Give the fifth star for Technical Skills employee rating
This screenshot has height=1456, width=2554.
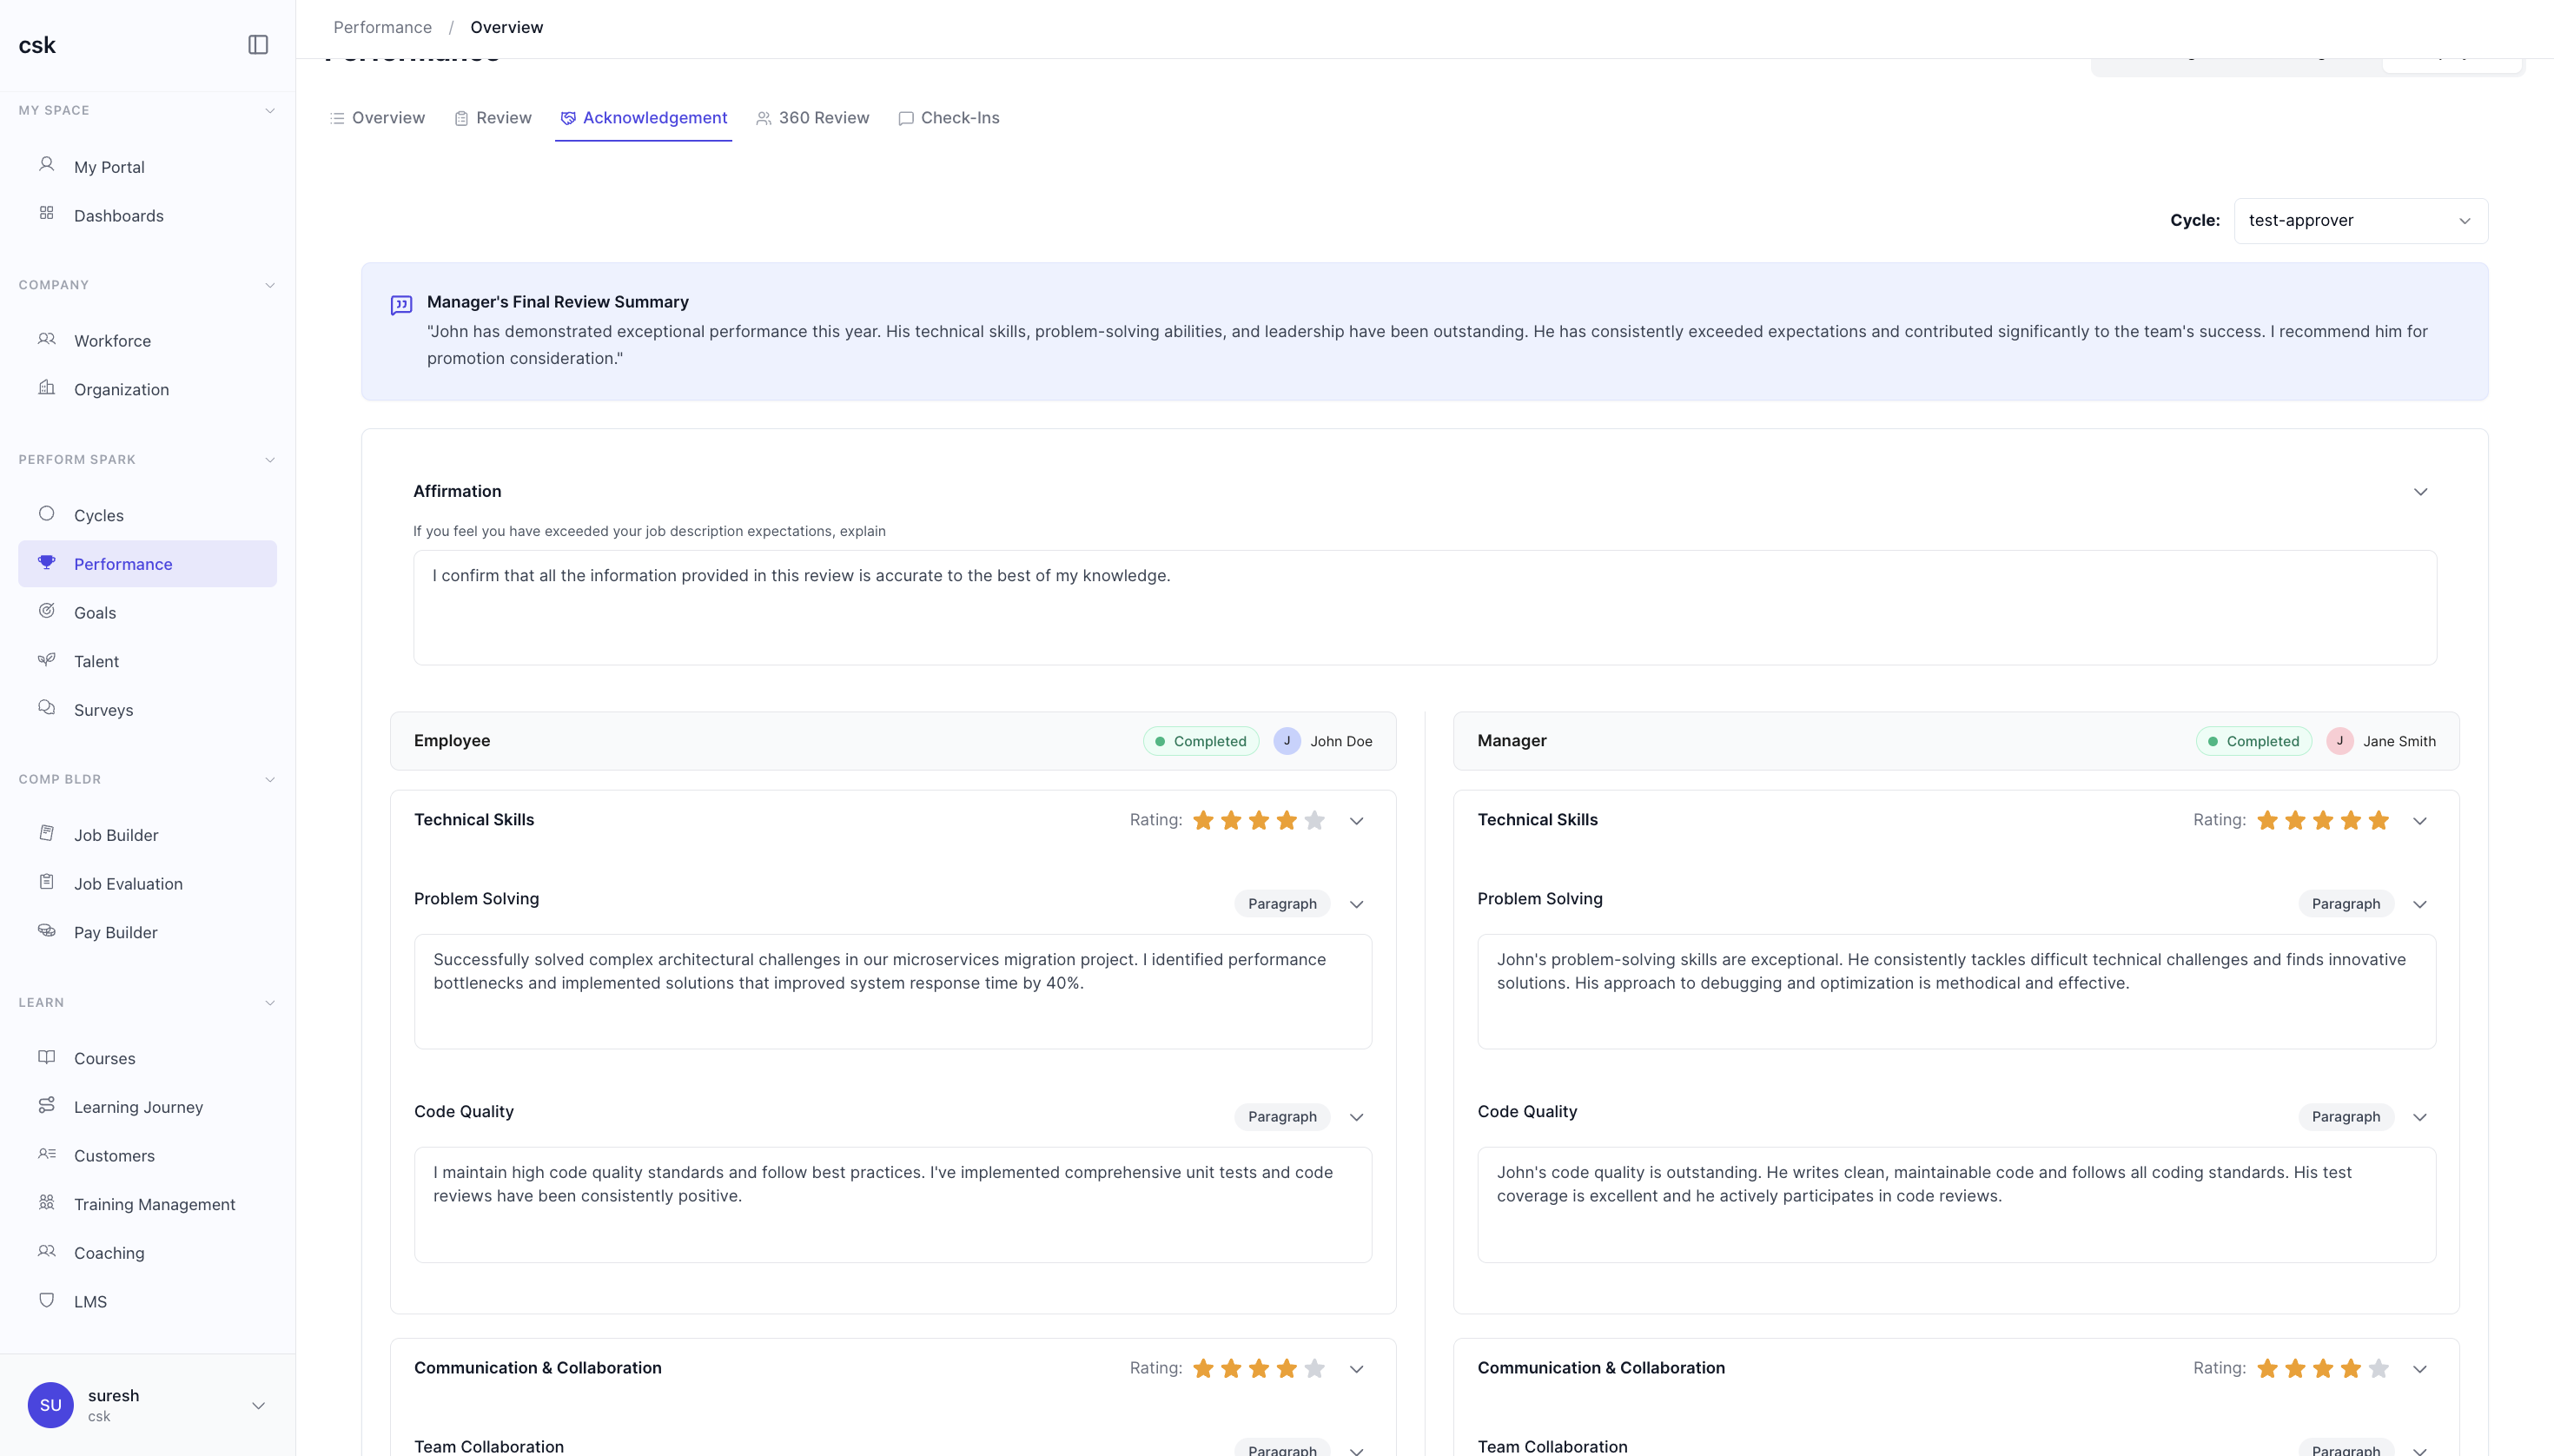pos(1314,820)
